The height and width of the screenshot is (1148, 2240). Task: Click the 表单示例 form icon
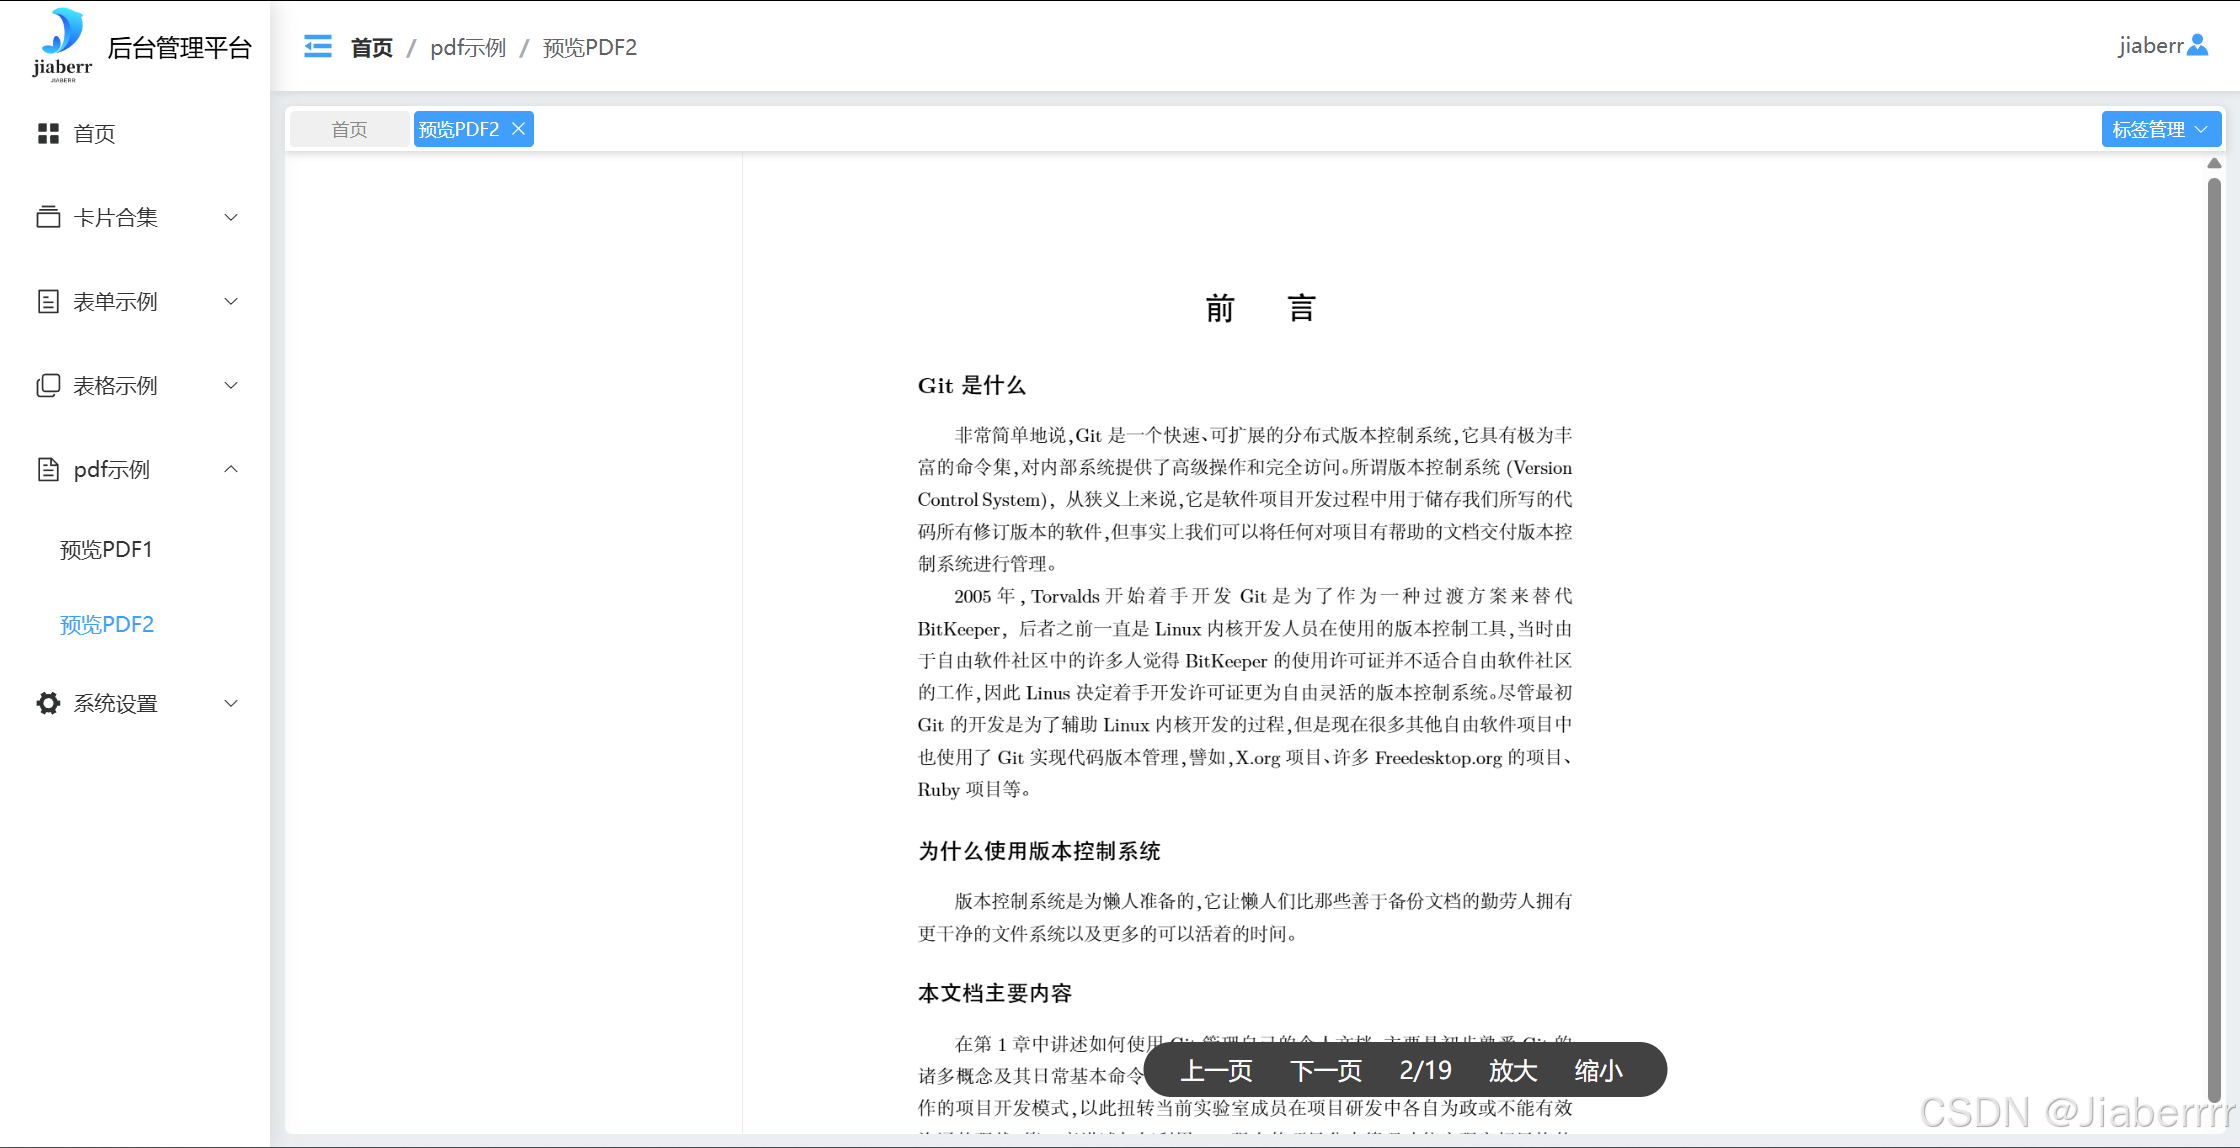[48, 301]
